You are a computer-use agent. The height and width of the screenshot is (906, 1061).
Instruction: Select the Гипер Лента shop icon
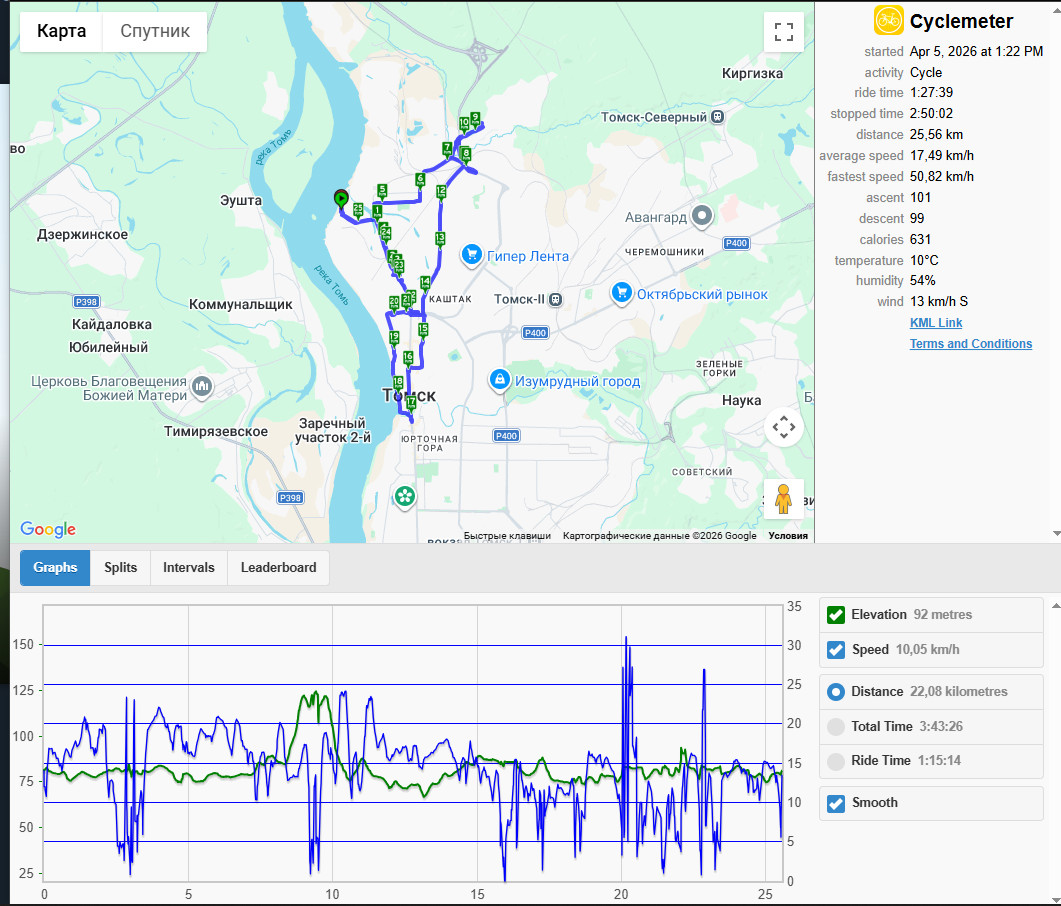(x=472, y=256)
